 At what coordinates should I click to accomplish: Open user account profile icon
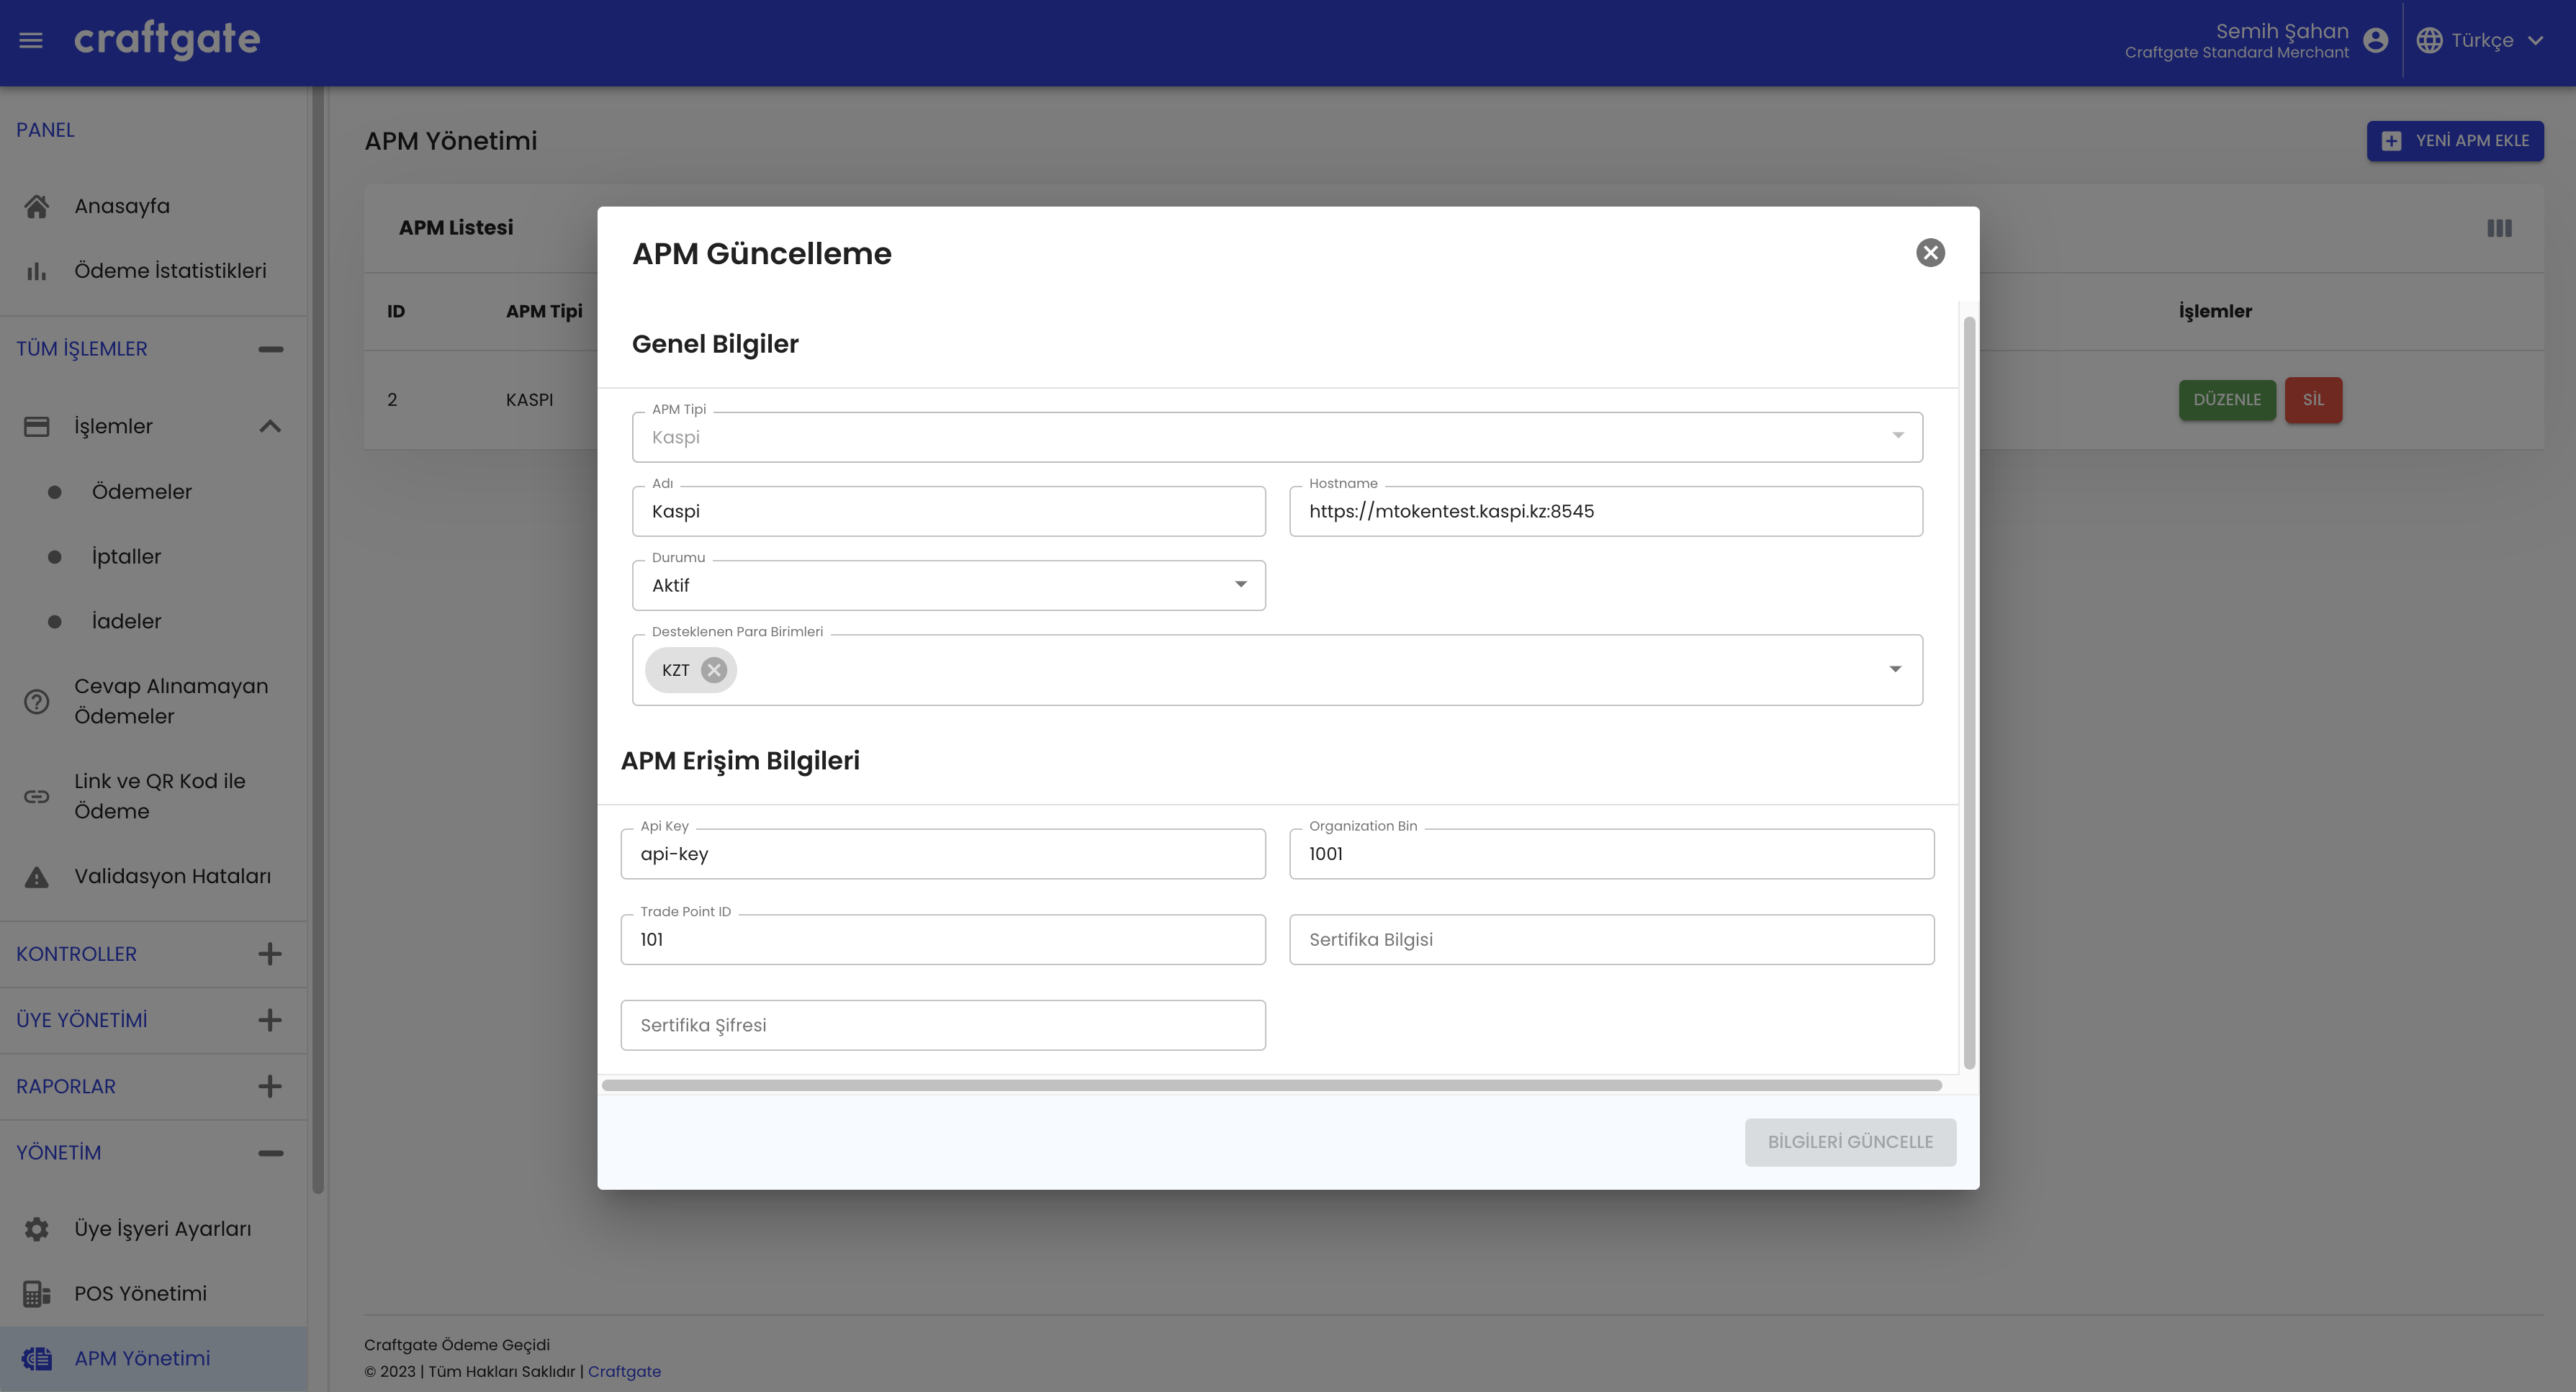[2376, 40]
